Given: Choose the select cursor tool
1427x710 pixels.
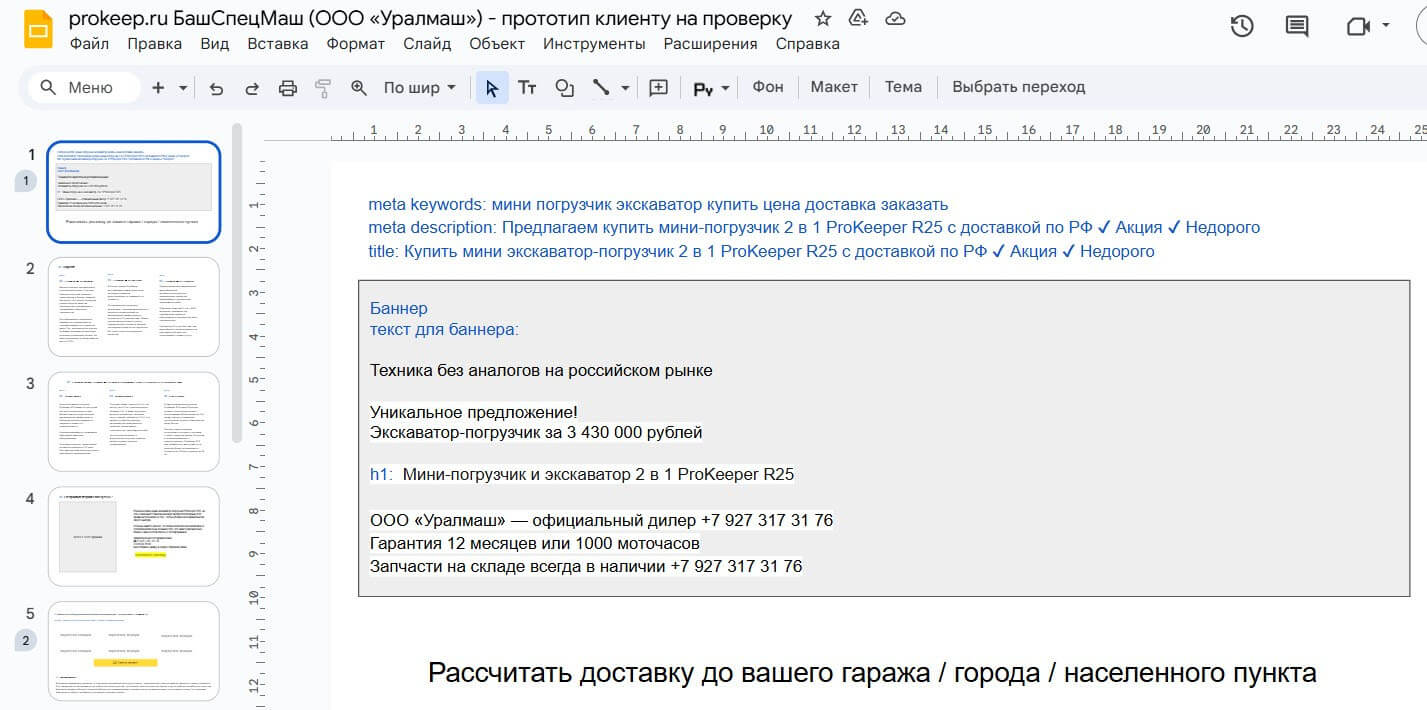Looking at the screenshot, I should click(491, 88).
